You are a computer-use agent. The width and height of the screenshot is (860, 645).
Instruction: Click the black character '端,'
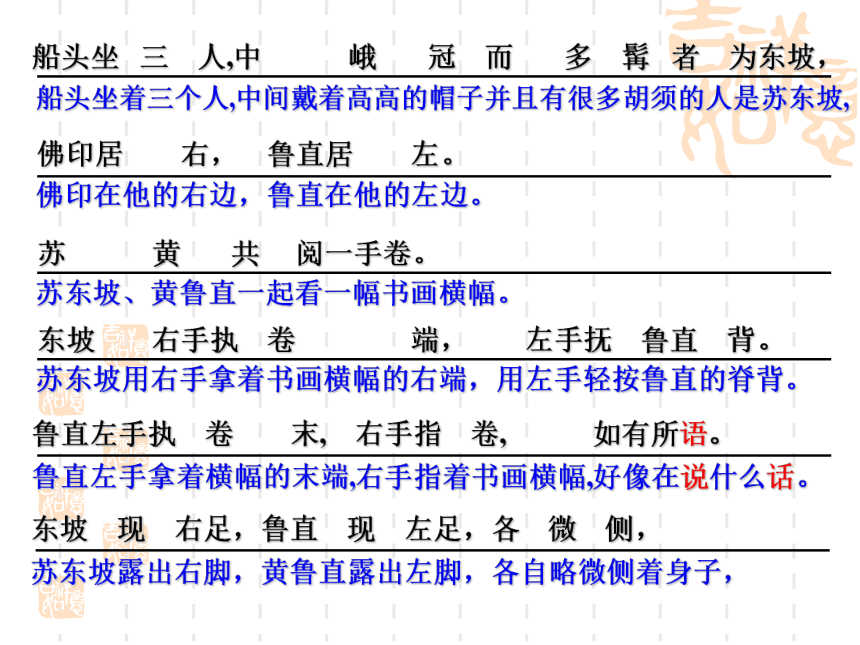431,340
